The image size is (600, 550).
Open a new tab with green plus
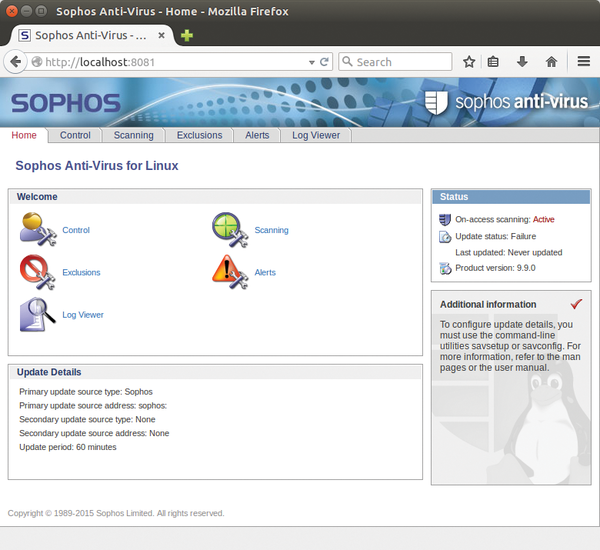point(187,36)
